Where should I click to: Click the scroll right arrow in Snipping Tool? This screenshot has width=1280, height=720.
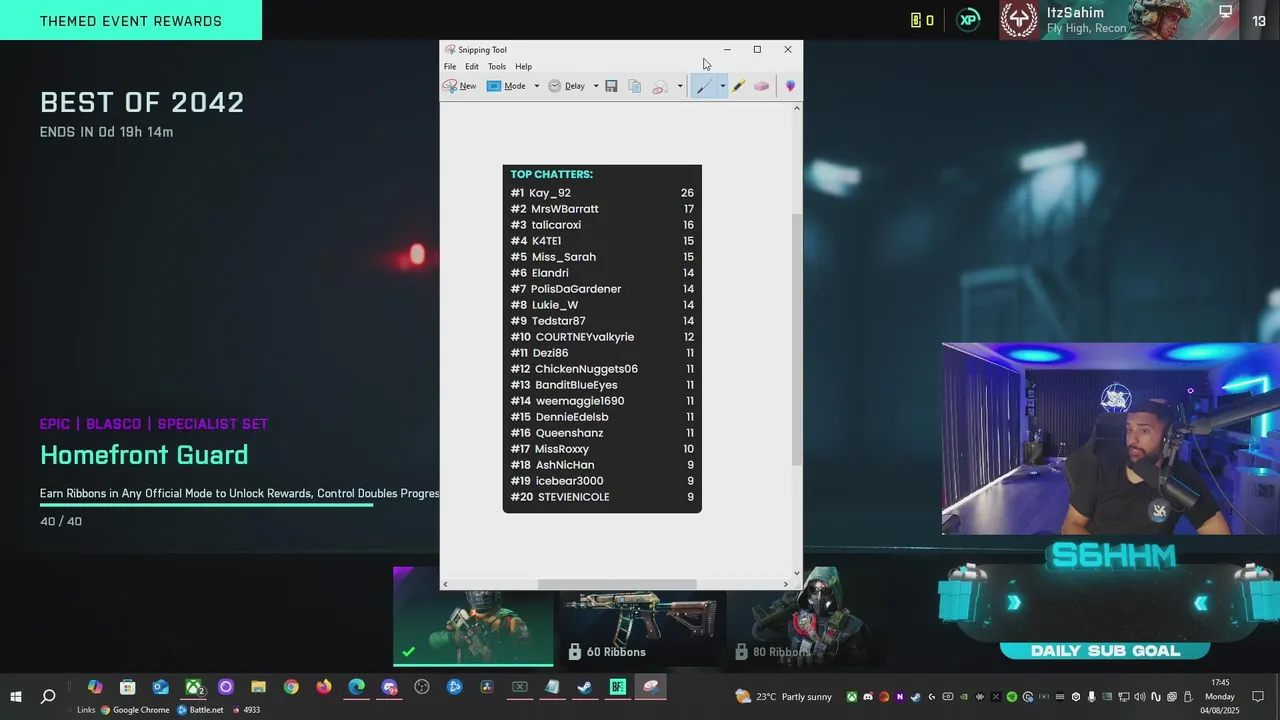tap(785, 584)
